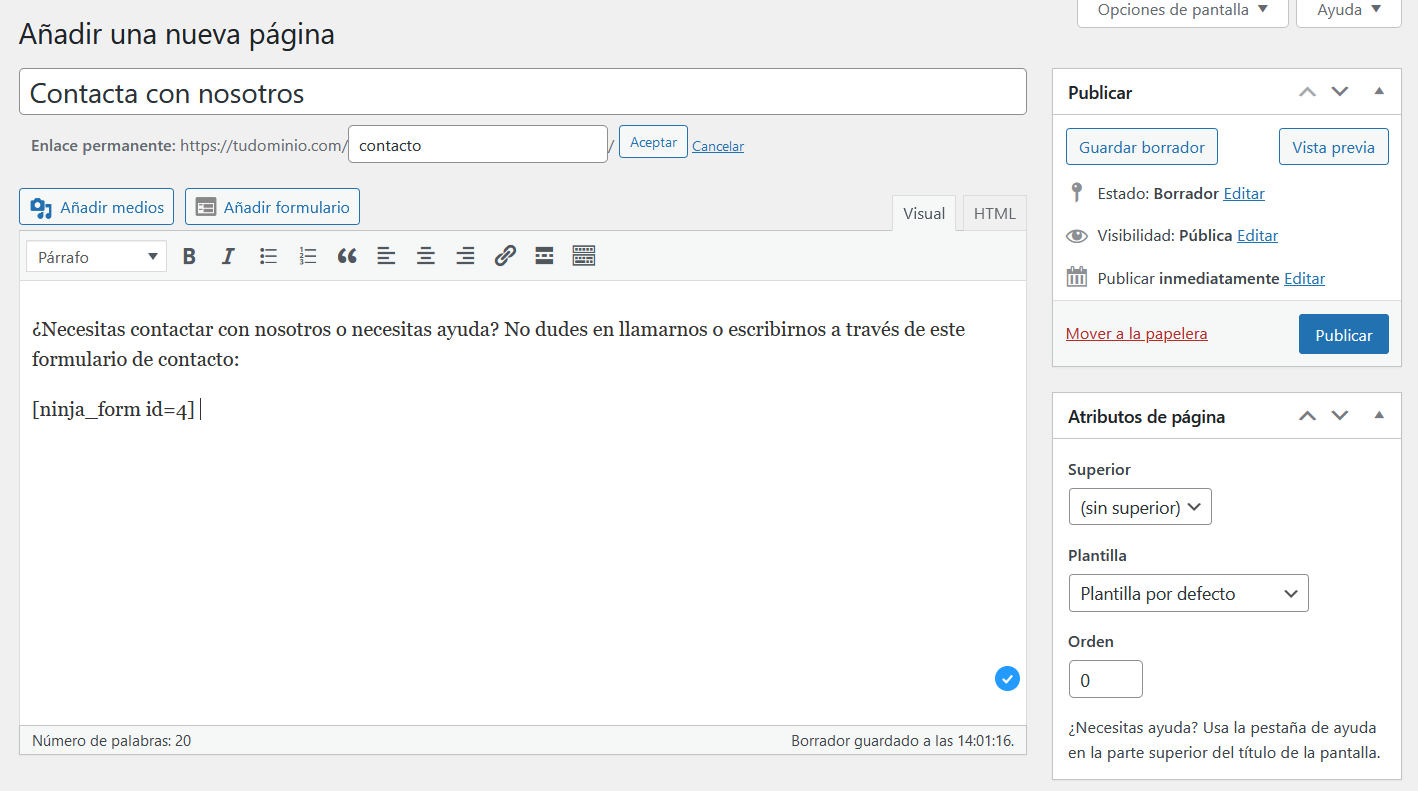This screenshot has height=791, width=1418.
Task: Click the page title field
Action: [x=523, y=92]
